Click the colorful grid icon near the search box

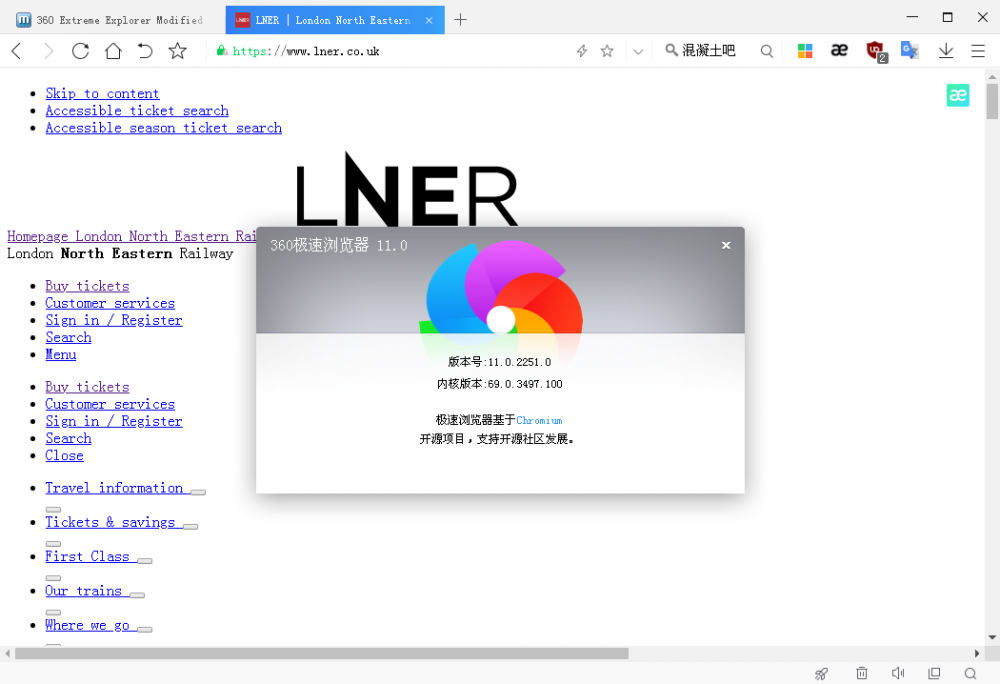[x=805, y=50]
